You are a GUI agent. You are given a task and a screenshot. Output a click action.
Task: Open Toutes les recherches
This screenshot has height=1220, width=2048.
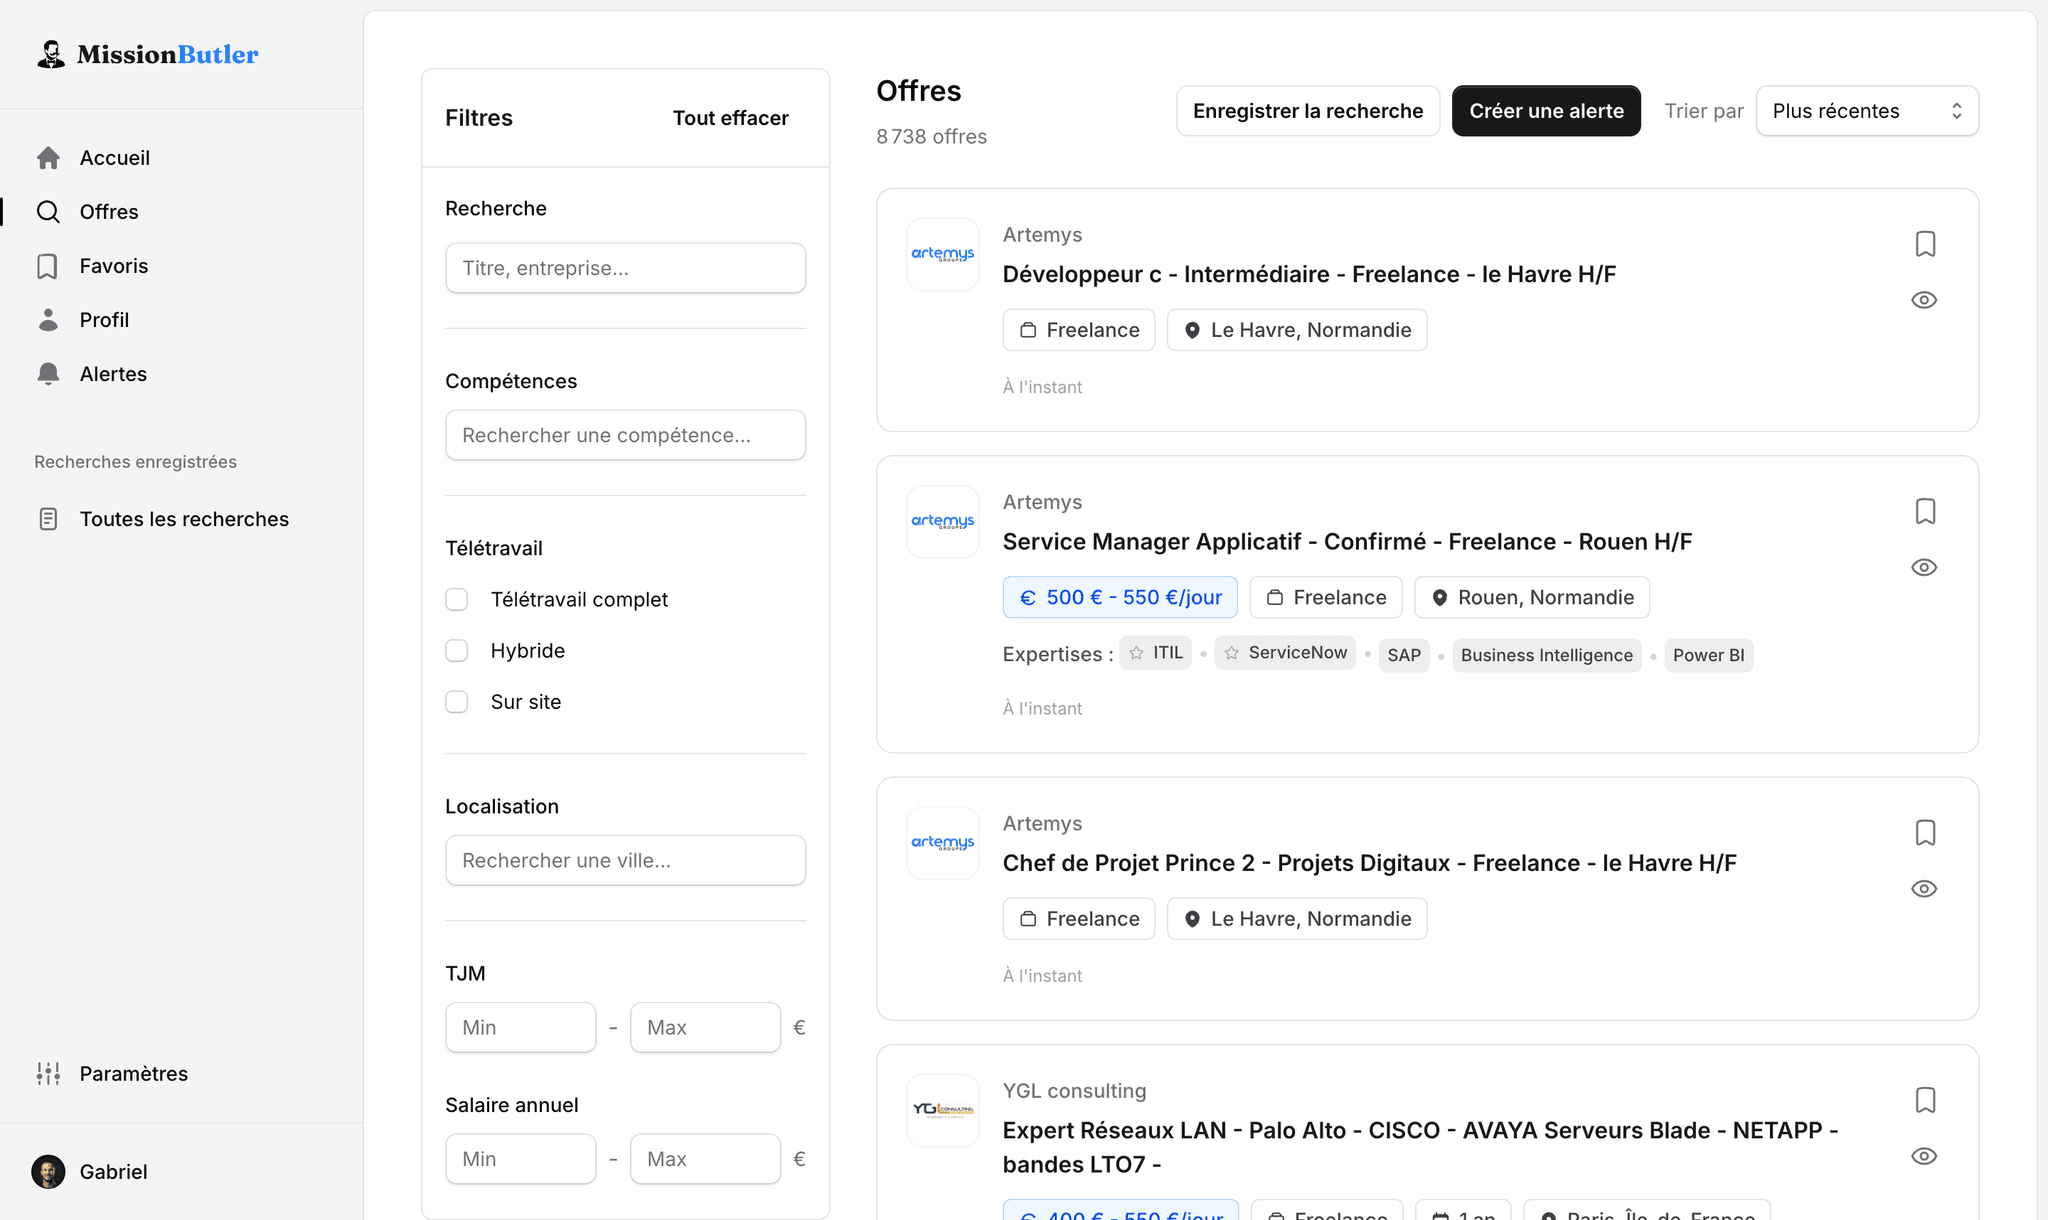coord(184,519)
